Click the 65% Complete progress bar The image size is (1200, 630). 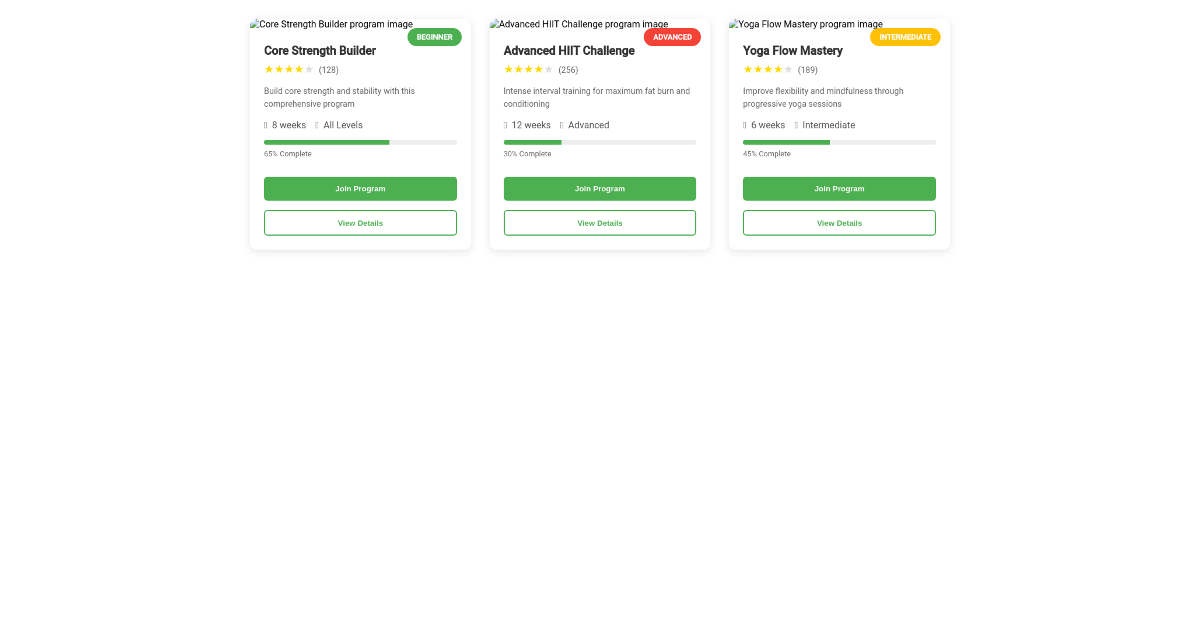[x=360, y=142]
